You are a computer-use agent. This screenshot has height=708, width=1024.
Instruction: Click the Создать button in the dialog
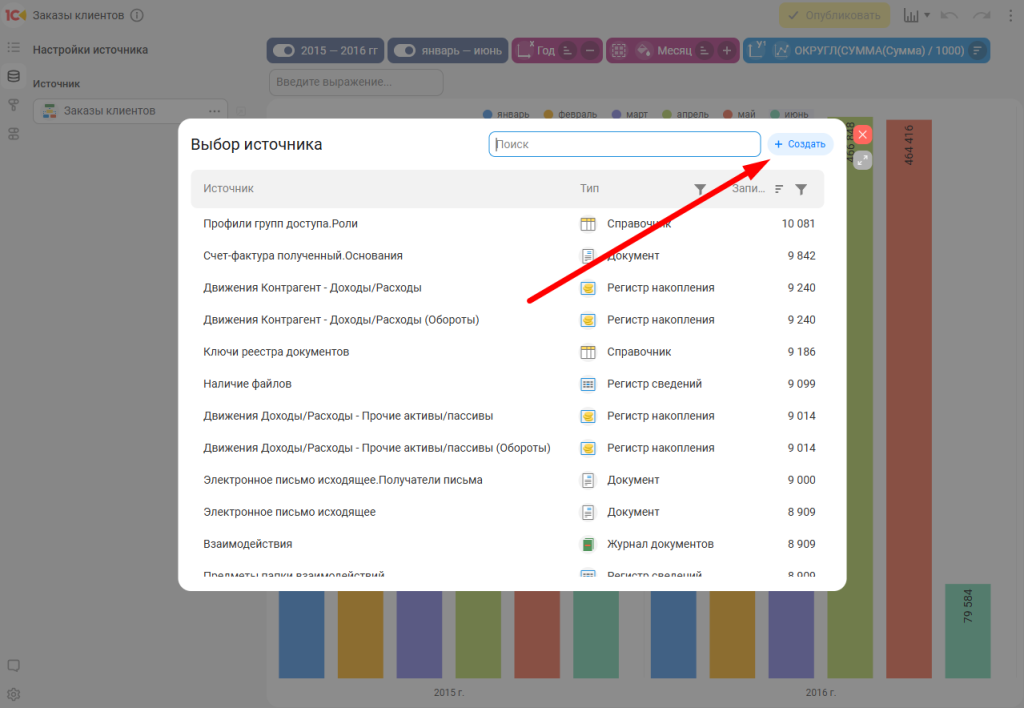(799, 145)
